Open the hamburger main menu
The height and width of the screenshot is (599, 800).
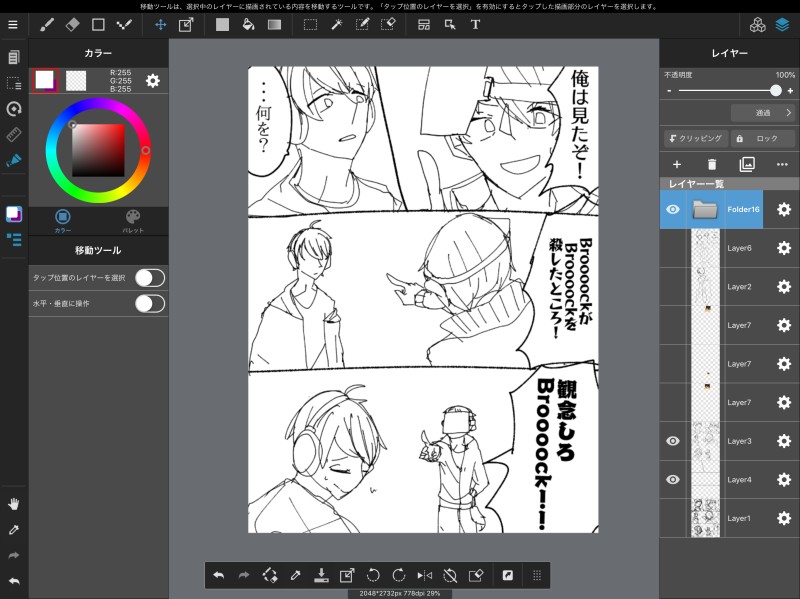click(13, 24)
